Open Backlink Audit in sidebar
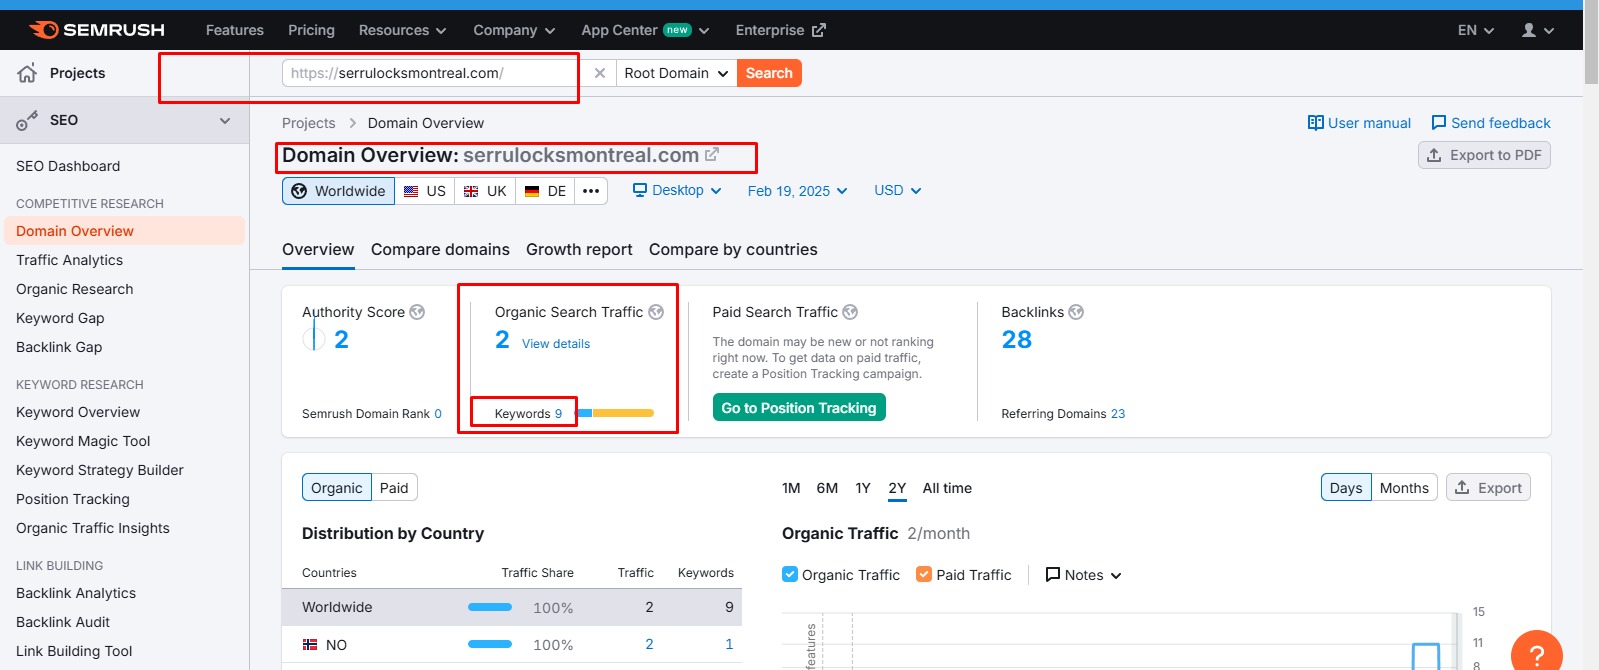The height and width of the screenshot is (670, 1599). click(x=63, y=622)
